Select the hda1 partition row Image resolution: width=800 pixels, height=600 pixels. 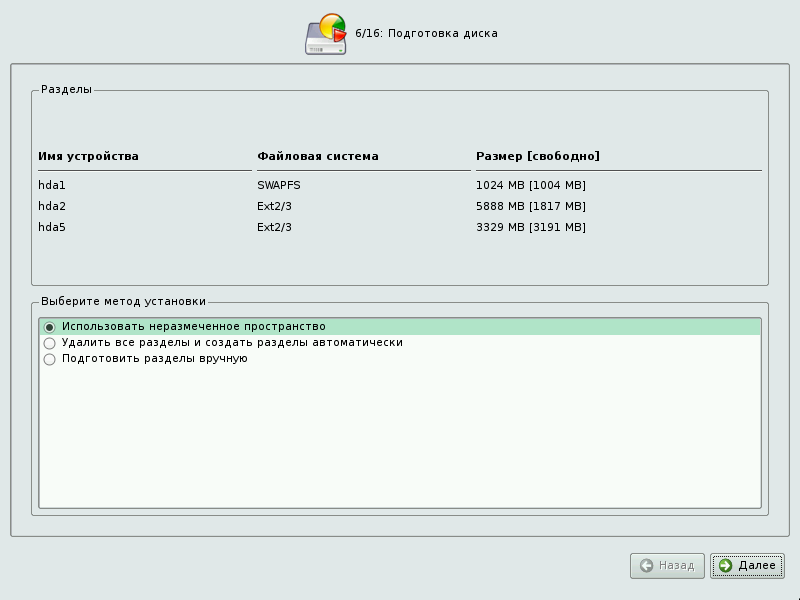click(52, 185)
